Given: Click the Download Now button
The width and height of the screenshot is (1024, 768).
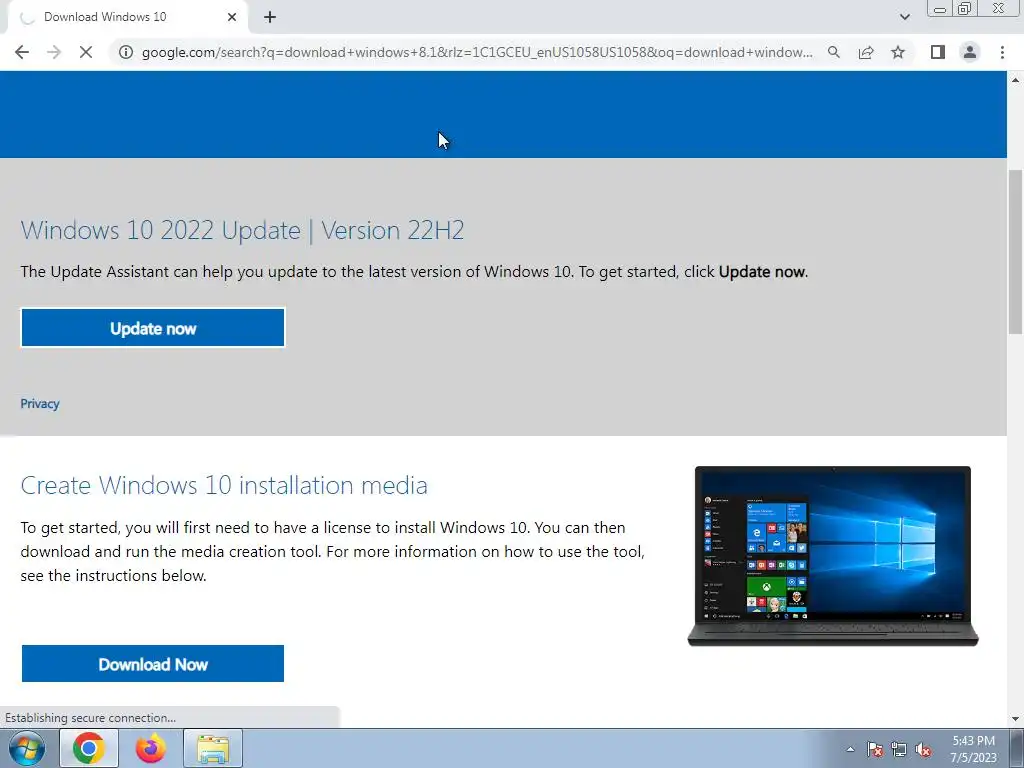Looking at the screenshot, I should 153,664.
